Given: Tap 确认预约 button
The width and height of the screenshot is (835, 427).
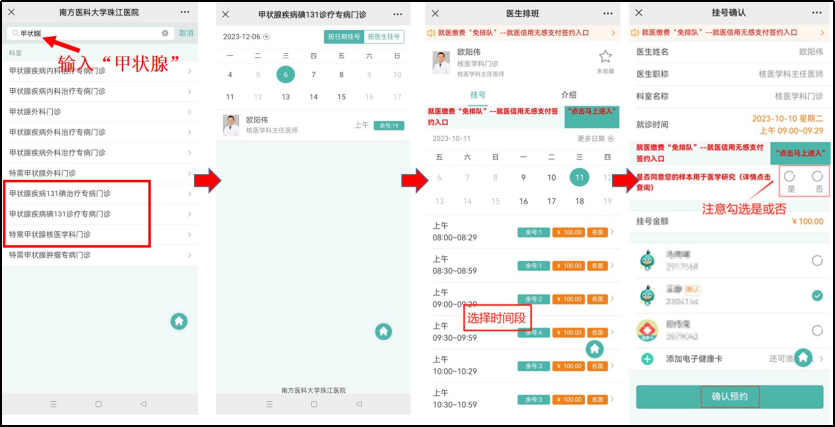Looking at the screenshot, I should point(730,397).
